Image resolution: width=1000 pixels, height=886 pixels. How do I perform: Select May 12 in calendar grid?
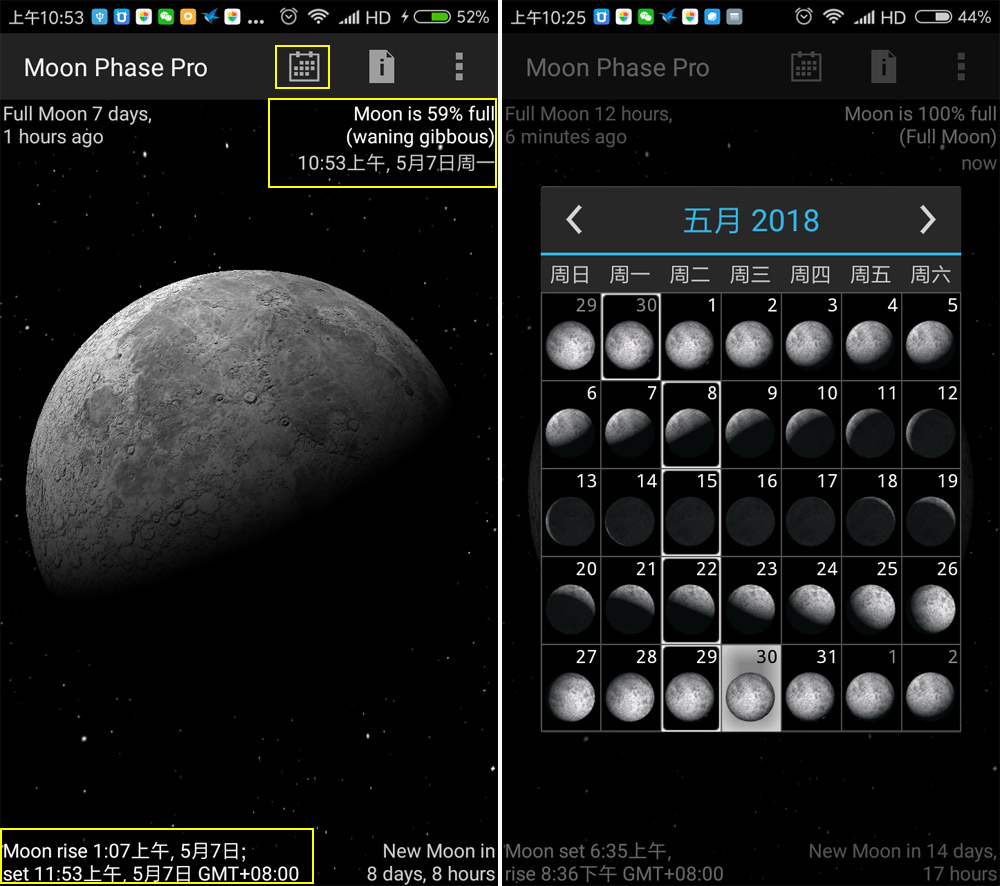pyautogui.click(x=930, y=425)
